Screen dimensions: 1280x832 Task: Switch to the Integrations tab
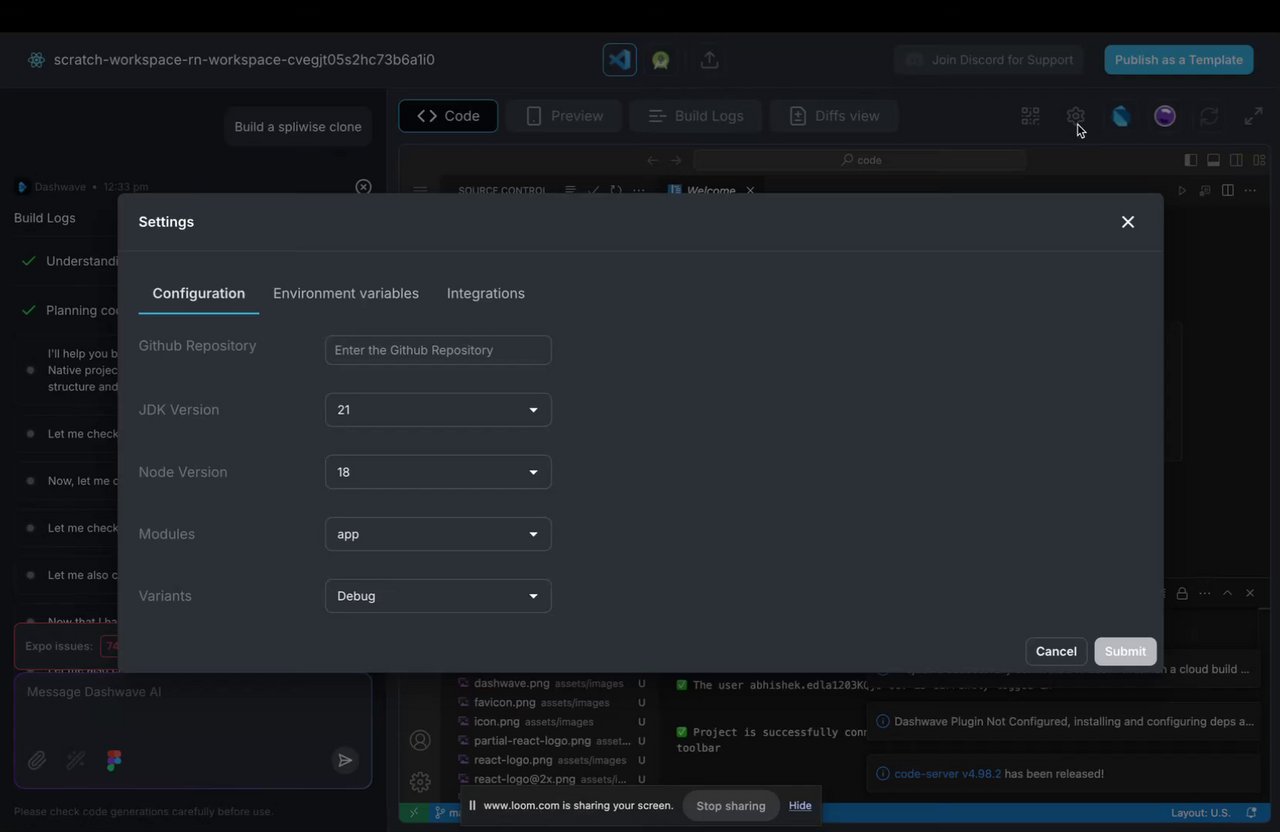tap(486, 293)
